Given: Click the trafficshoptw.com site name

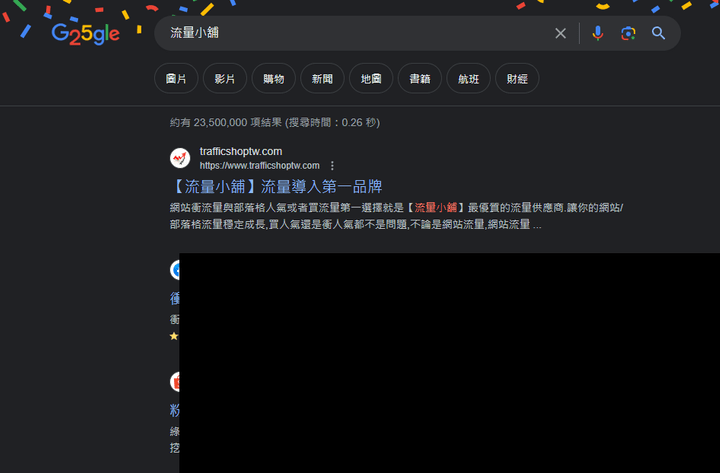Looking at the screenshot, I should click(x=241, y=152).
